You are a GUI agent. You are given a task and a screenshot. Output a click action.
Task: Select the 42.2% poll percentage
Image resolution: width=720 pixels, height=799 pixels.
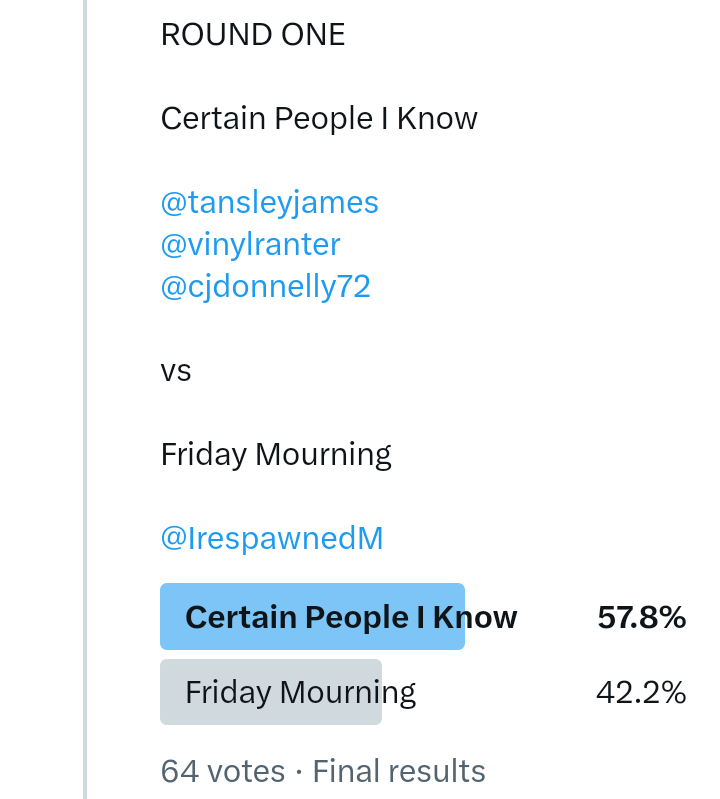[x=641, y=692]
